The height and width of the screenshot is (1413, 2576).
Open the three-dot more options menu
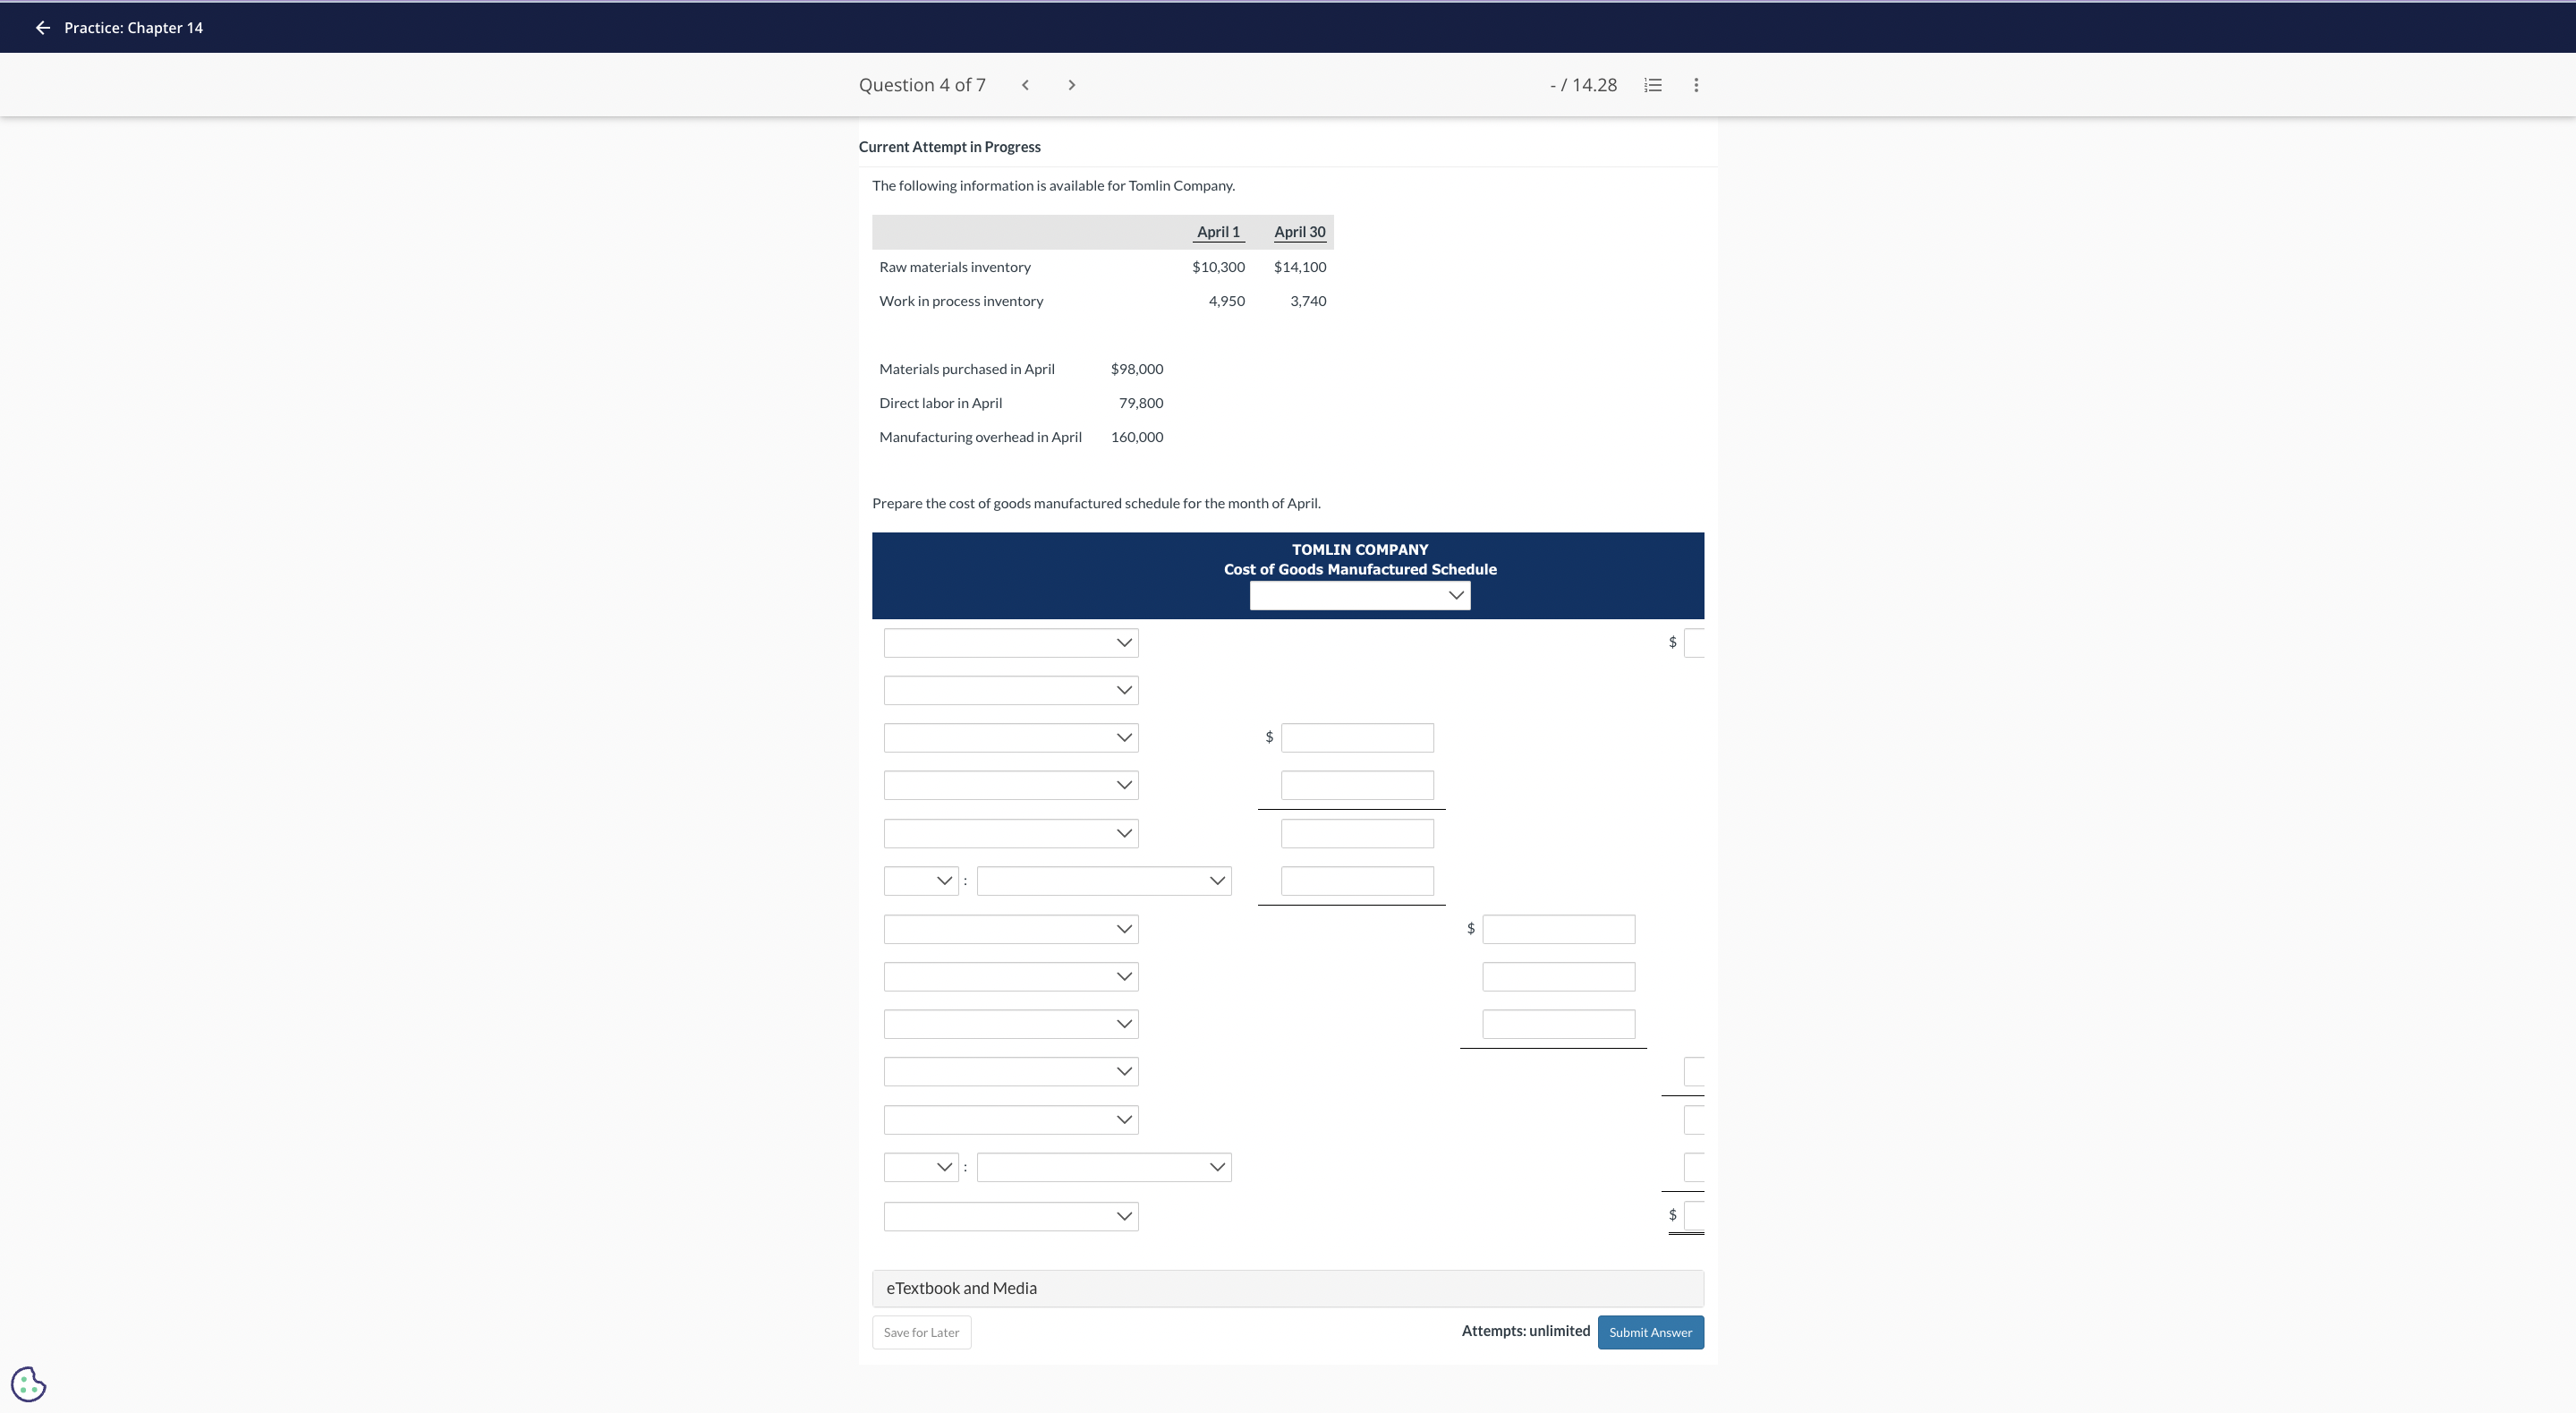1696,85
